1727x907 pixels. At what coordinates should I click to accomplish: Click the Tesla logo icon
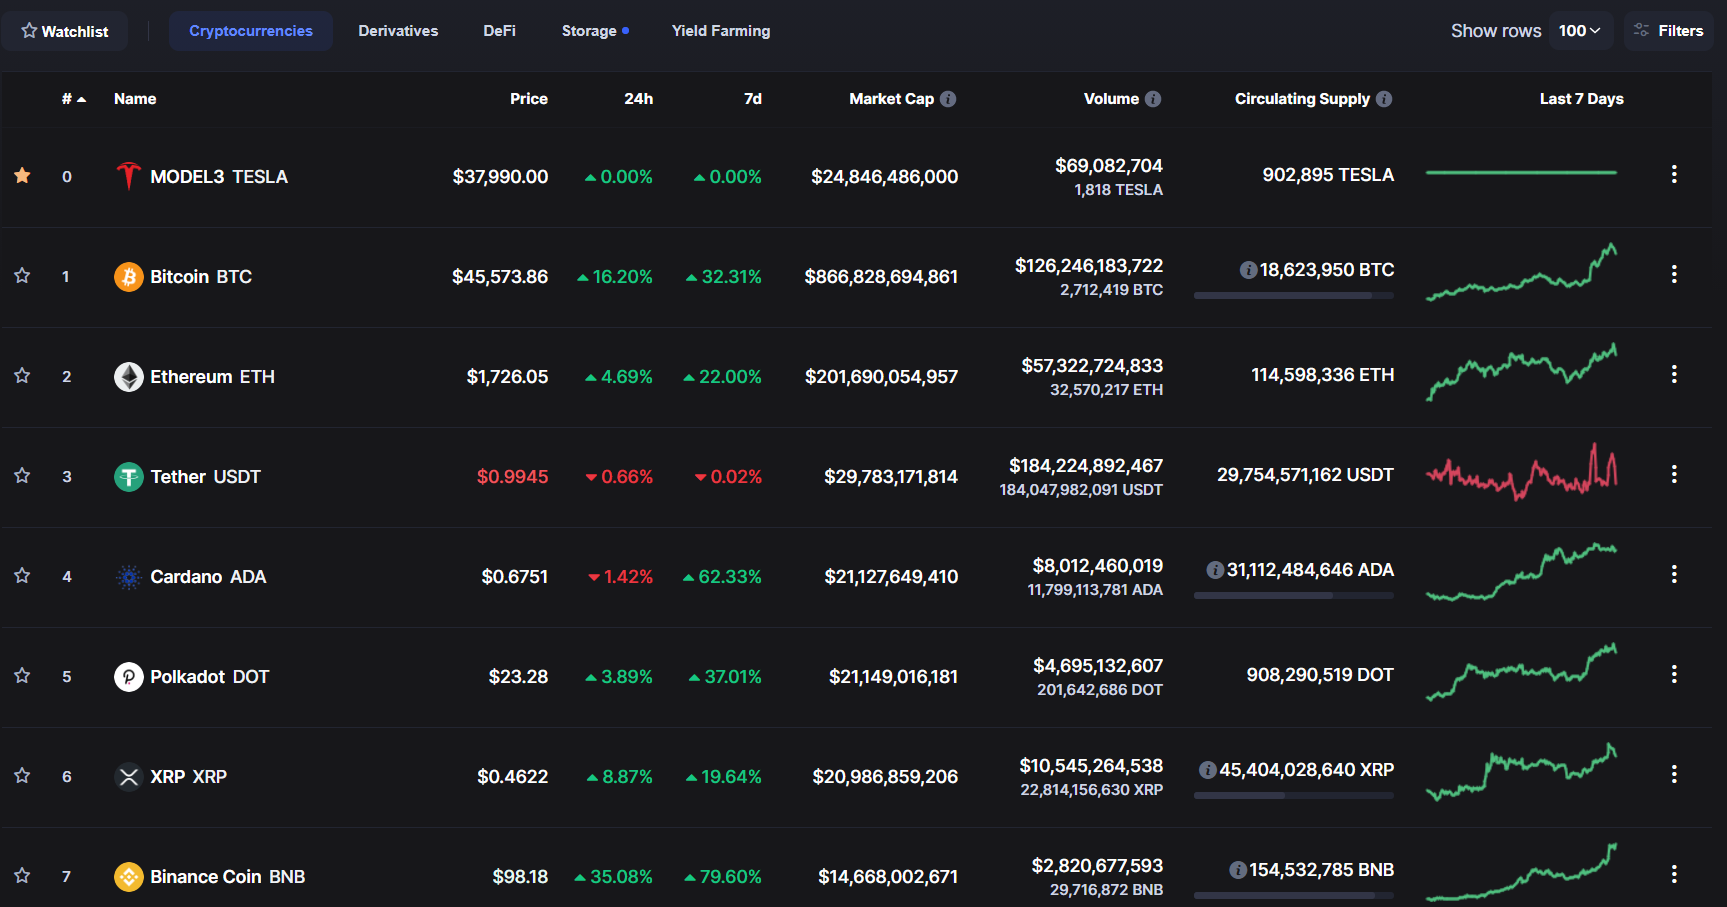128,176
